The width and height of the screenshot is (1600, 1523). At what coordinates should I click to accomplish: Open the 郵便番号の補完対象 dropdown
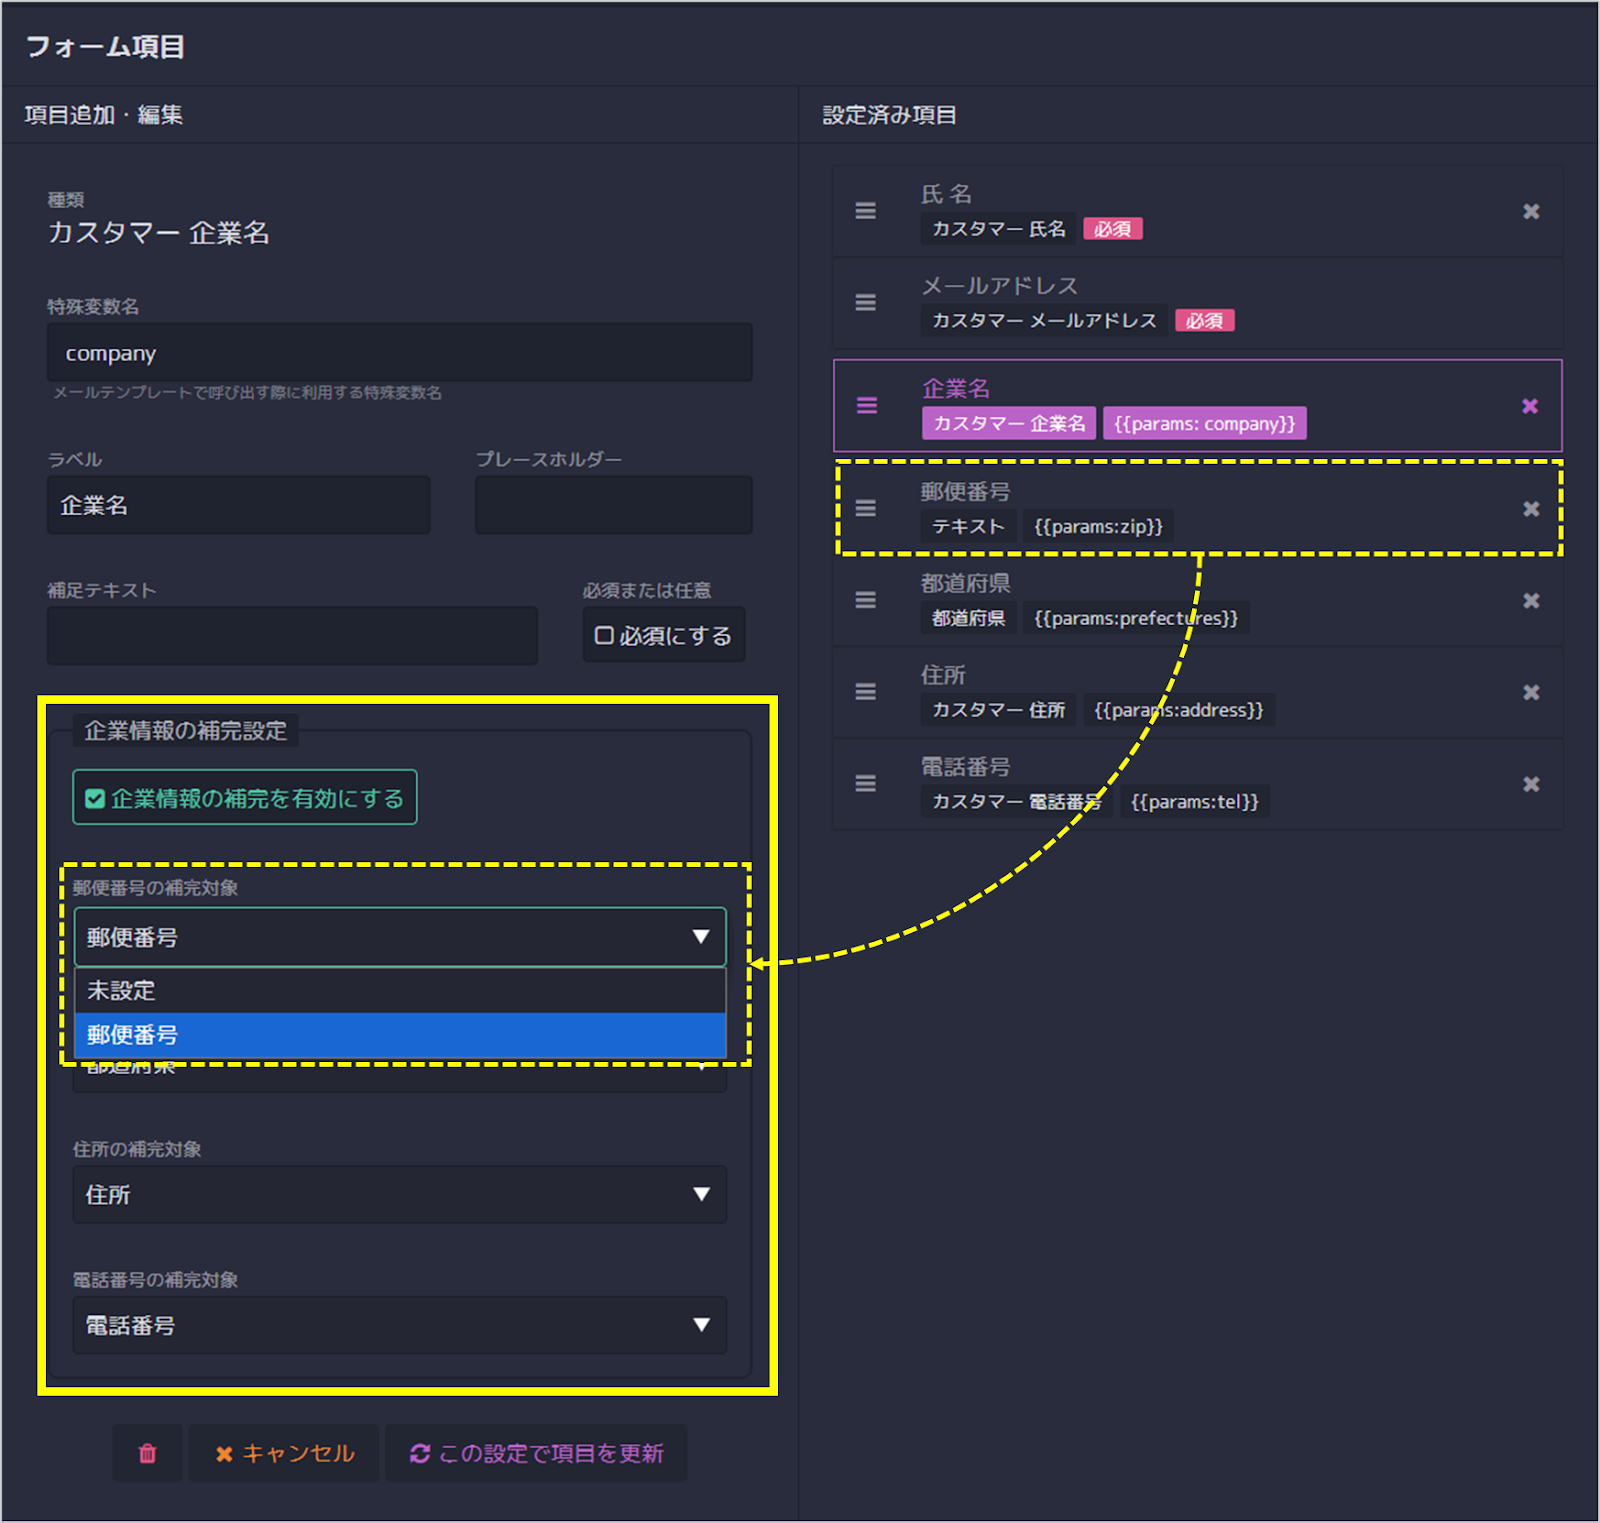(399, 937)
